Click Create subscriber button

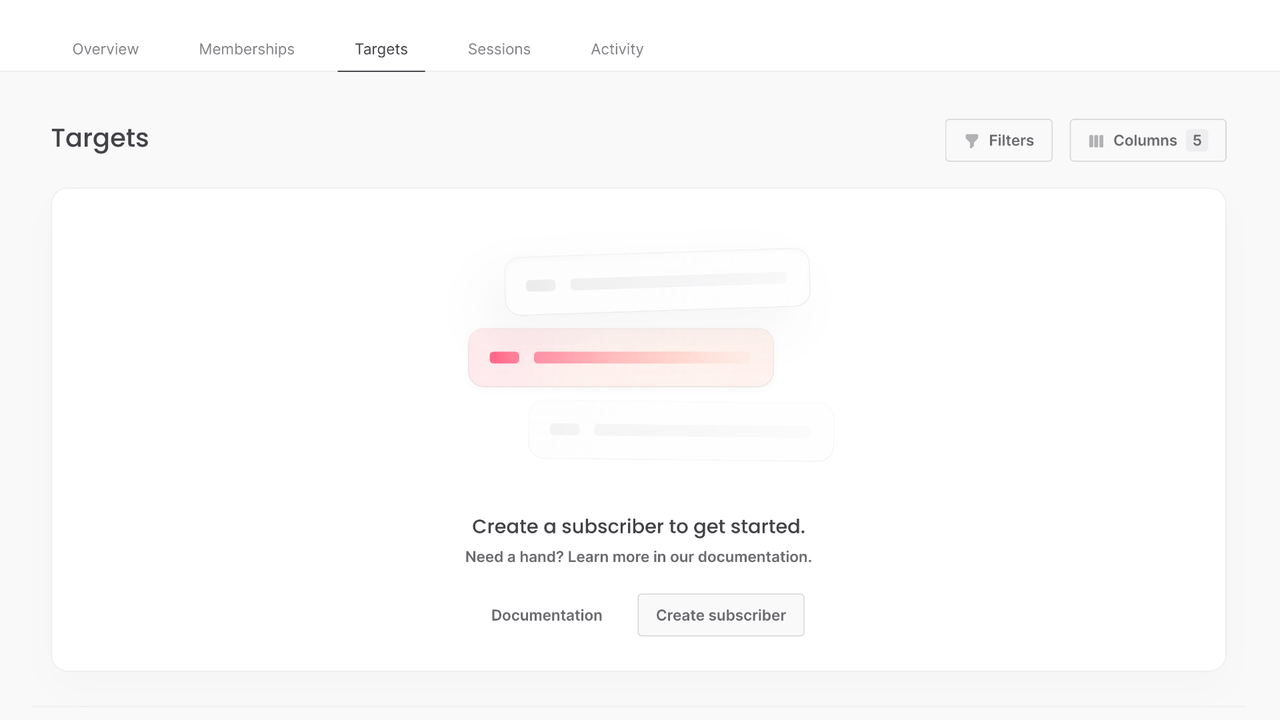point(721,615)
